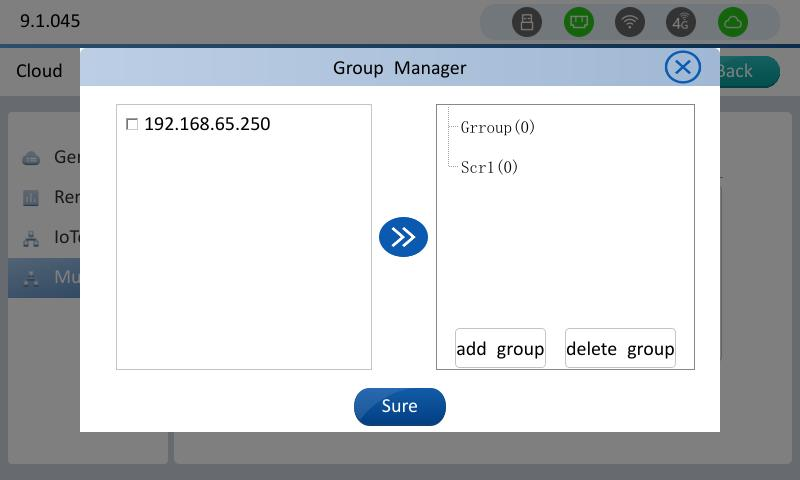Click the green Ethernet port status icon

tap(578, 22)
